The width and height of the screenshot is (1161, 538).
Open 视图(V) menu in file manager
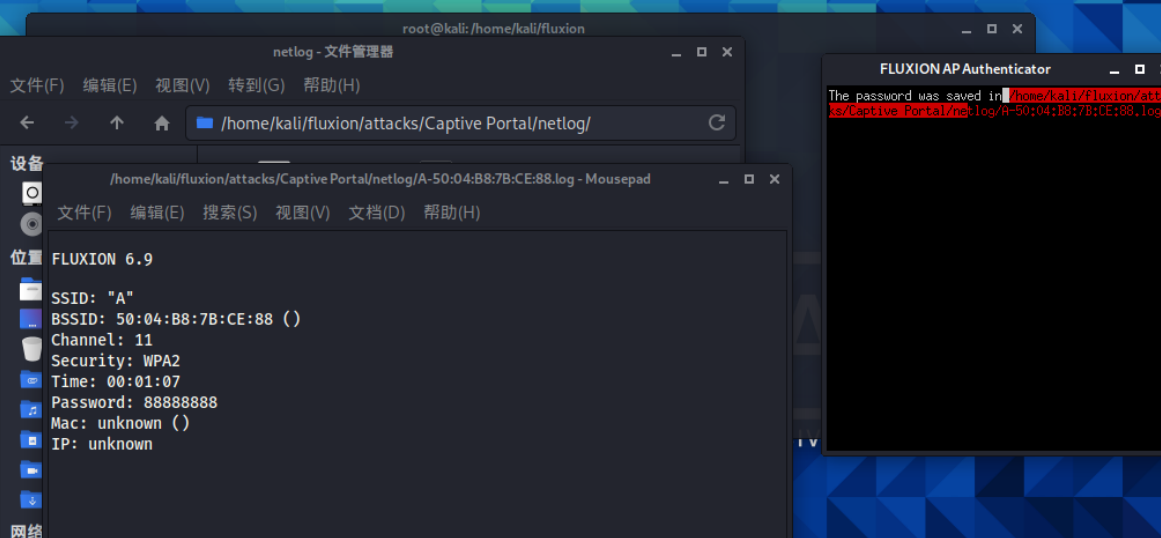(183, 86)
